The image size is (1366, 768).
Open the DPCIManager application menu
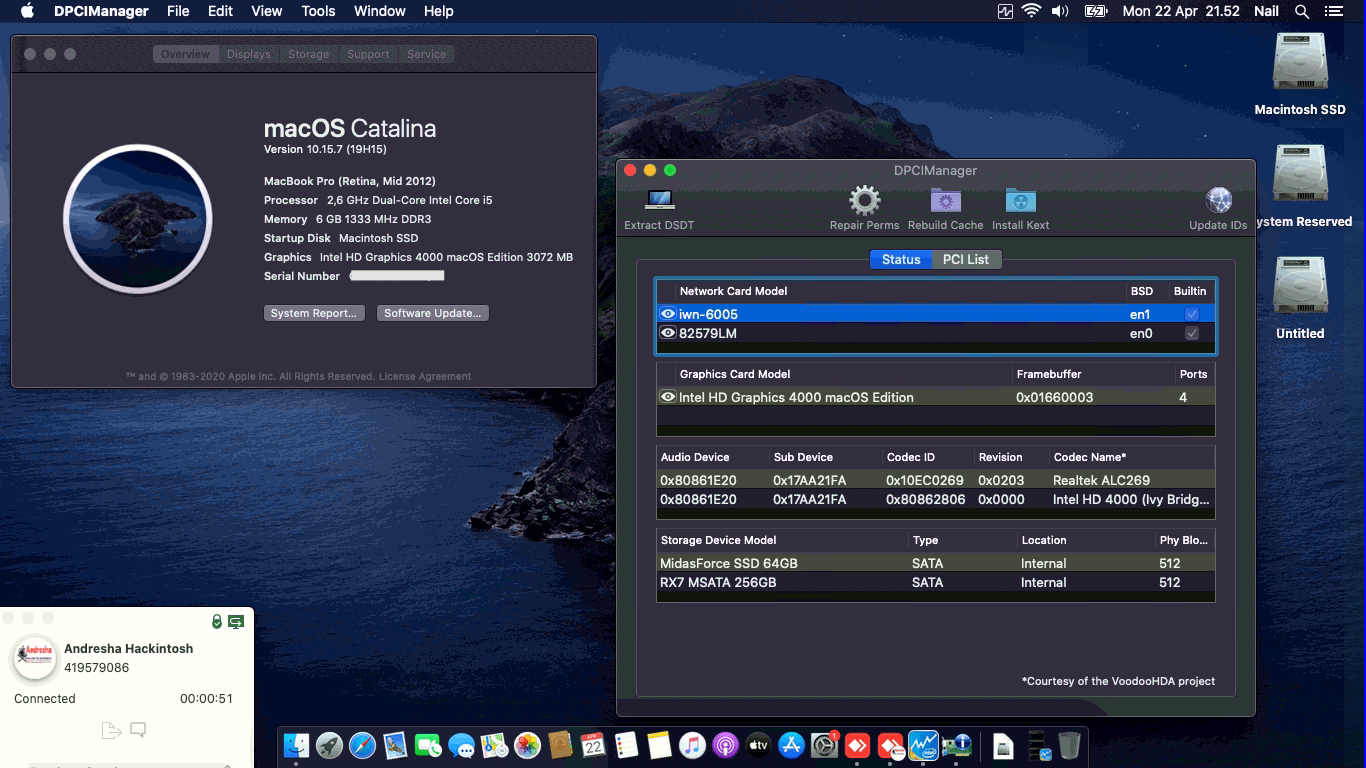tap(101, 11)
